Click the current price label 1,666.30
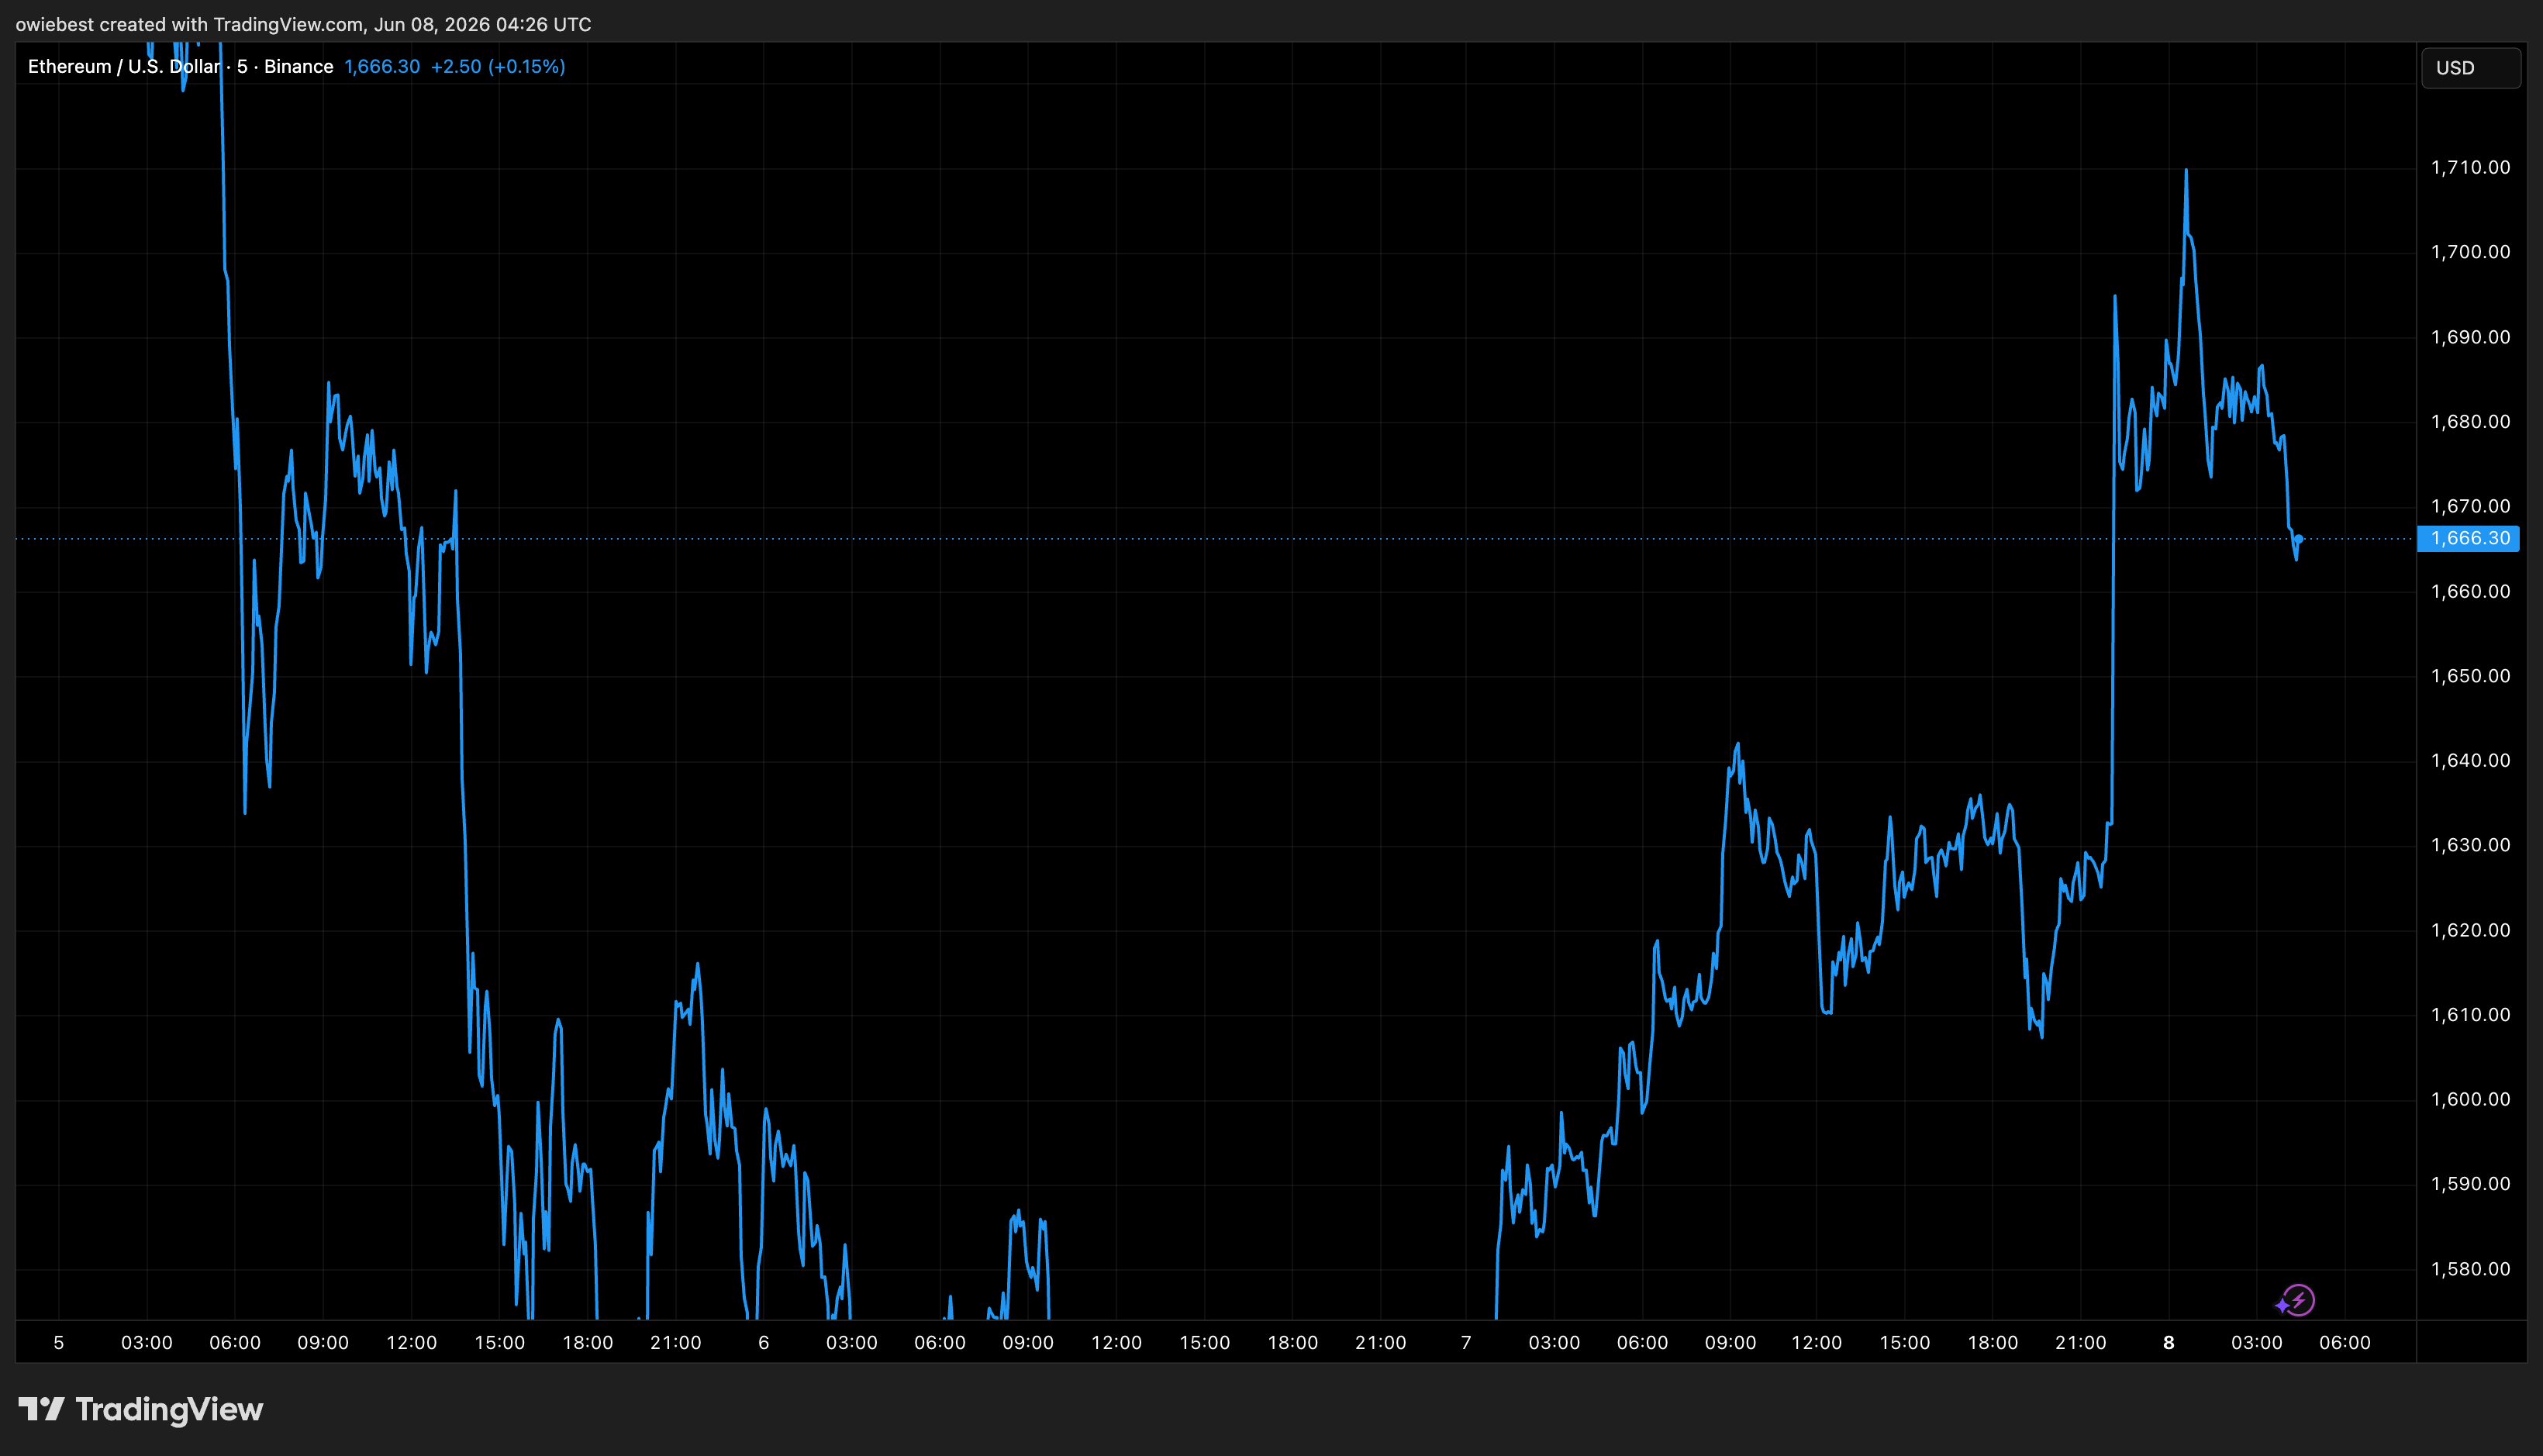This screenshot has height=1456, width=2543. click(2469, 538)
